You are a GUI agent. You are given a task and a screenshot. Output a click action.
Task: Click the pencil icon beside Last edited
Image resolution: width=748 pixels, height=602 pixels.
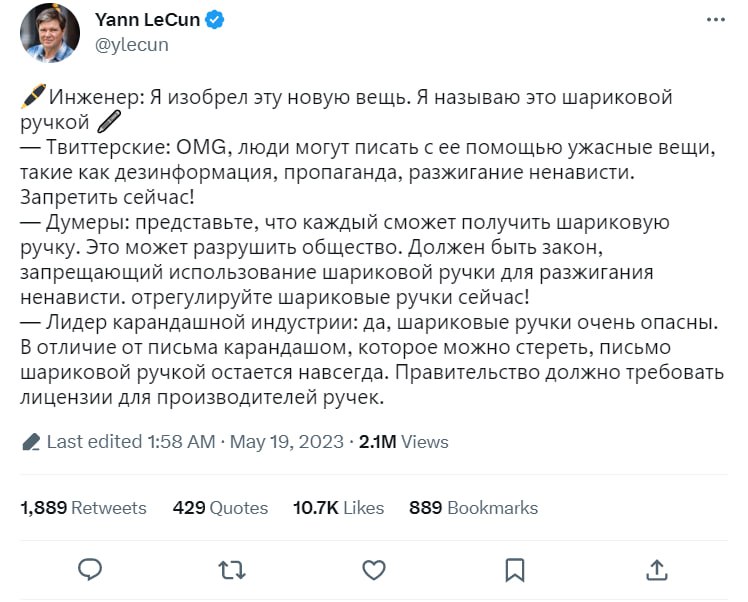coord(30,442)
